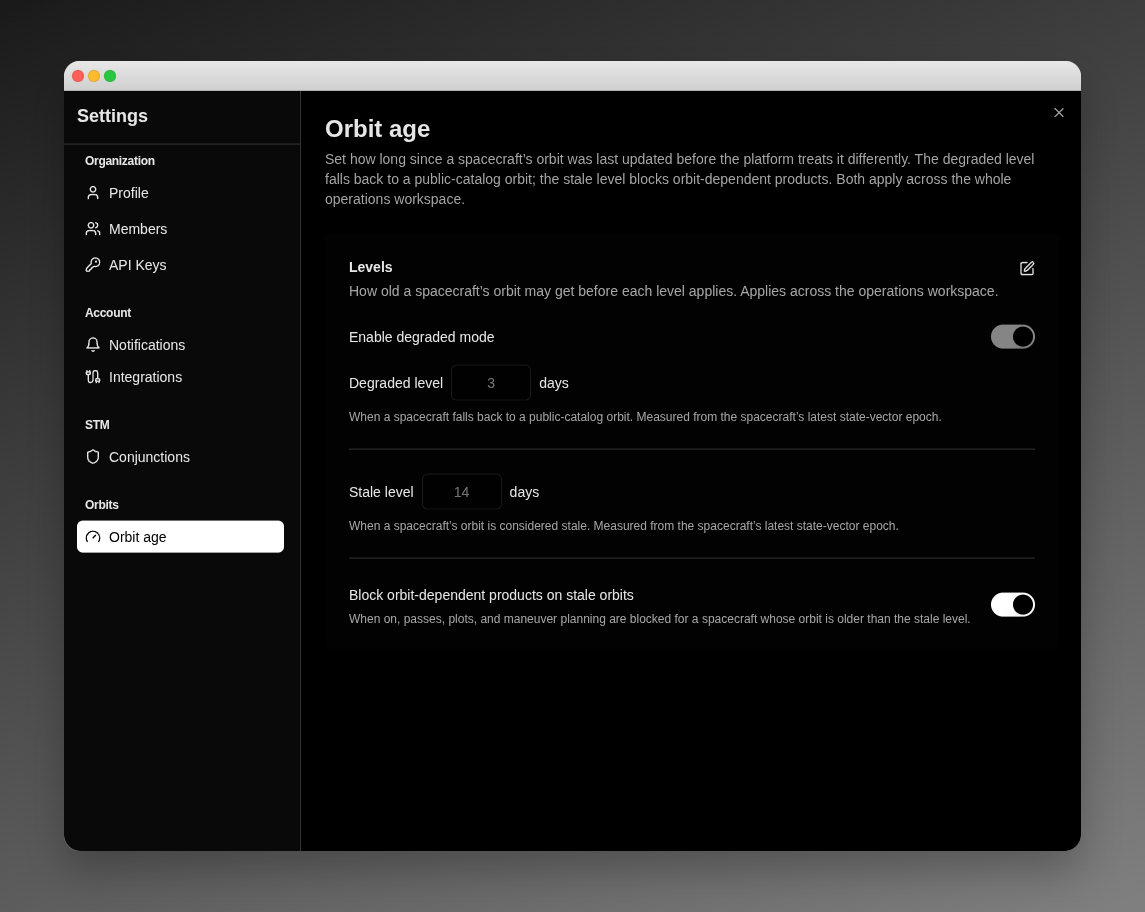Click the API Keys key icon
1145x912 pixels.
click(93, 265)
